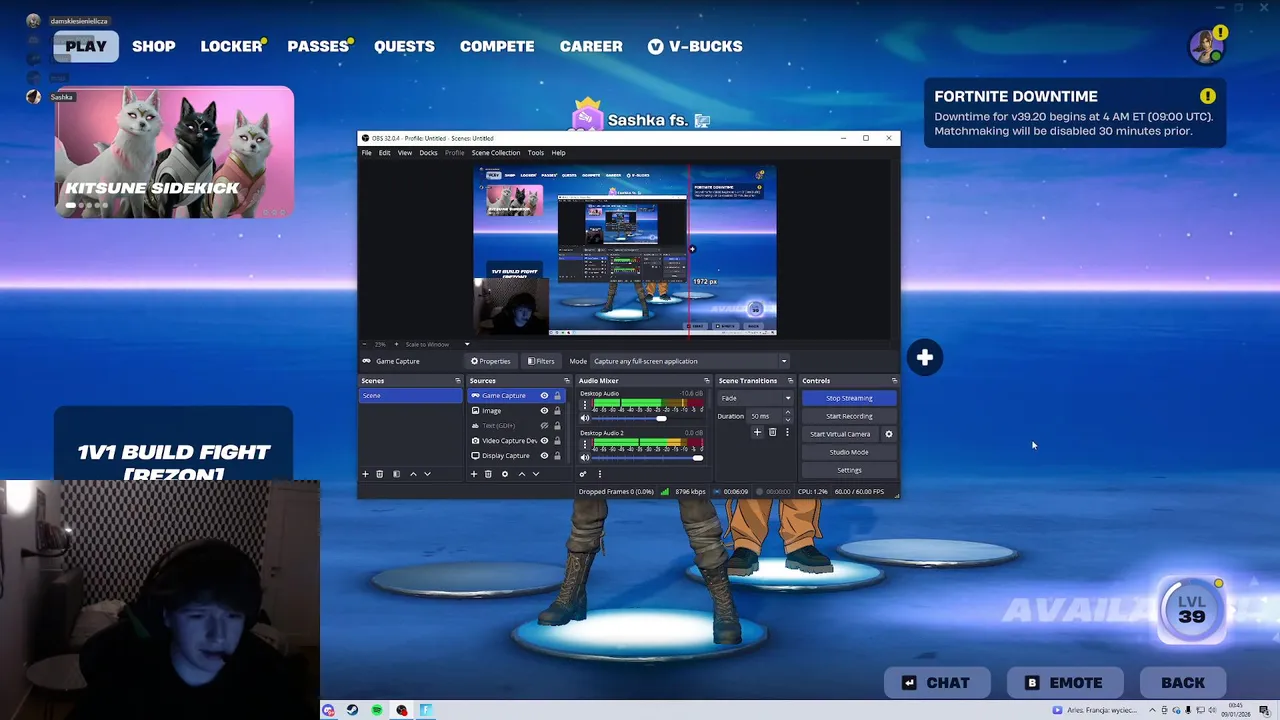Hide the Display Capture source
1280x720 pixels.
click(x=544, y=456)
